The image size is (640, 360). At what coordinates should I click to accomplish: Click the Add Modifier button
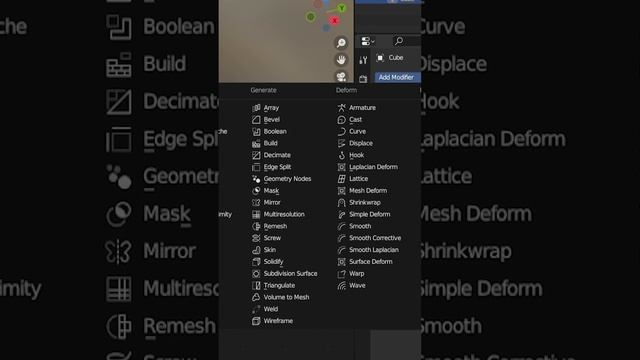[x=397, y=77]
